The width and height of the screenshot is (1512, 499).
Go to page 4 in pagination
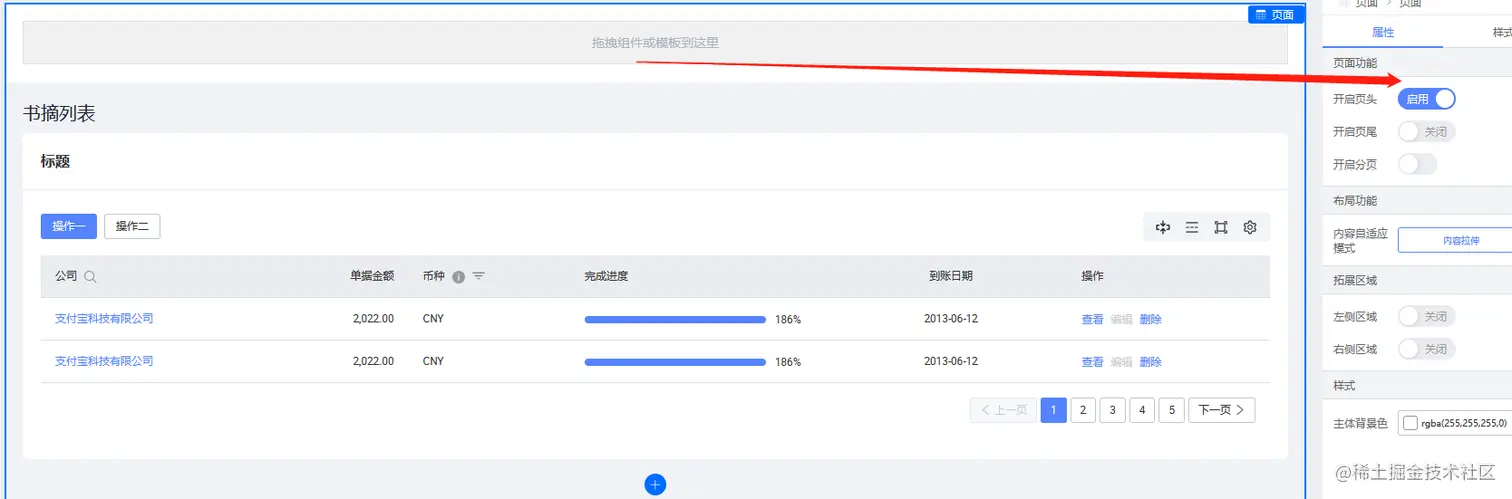(1142, 410)
